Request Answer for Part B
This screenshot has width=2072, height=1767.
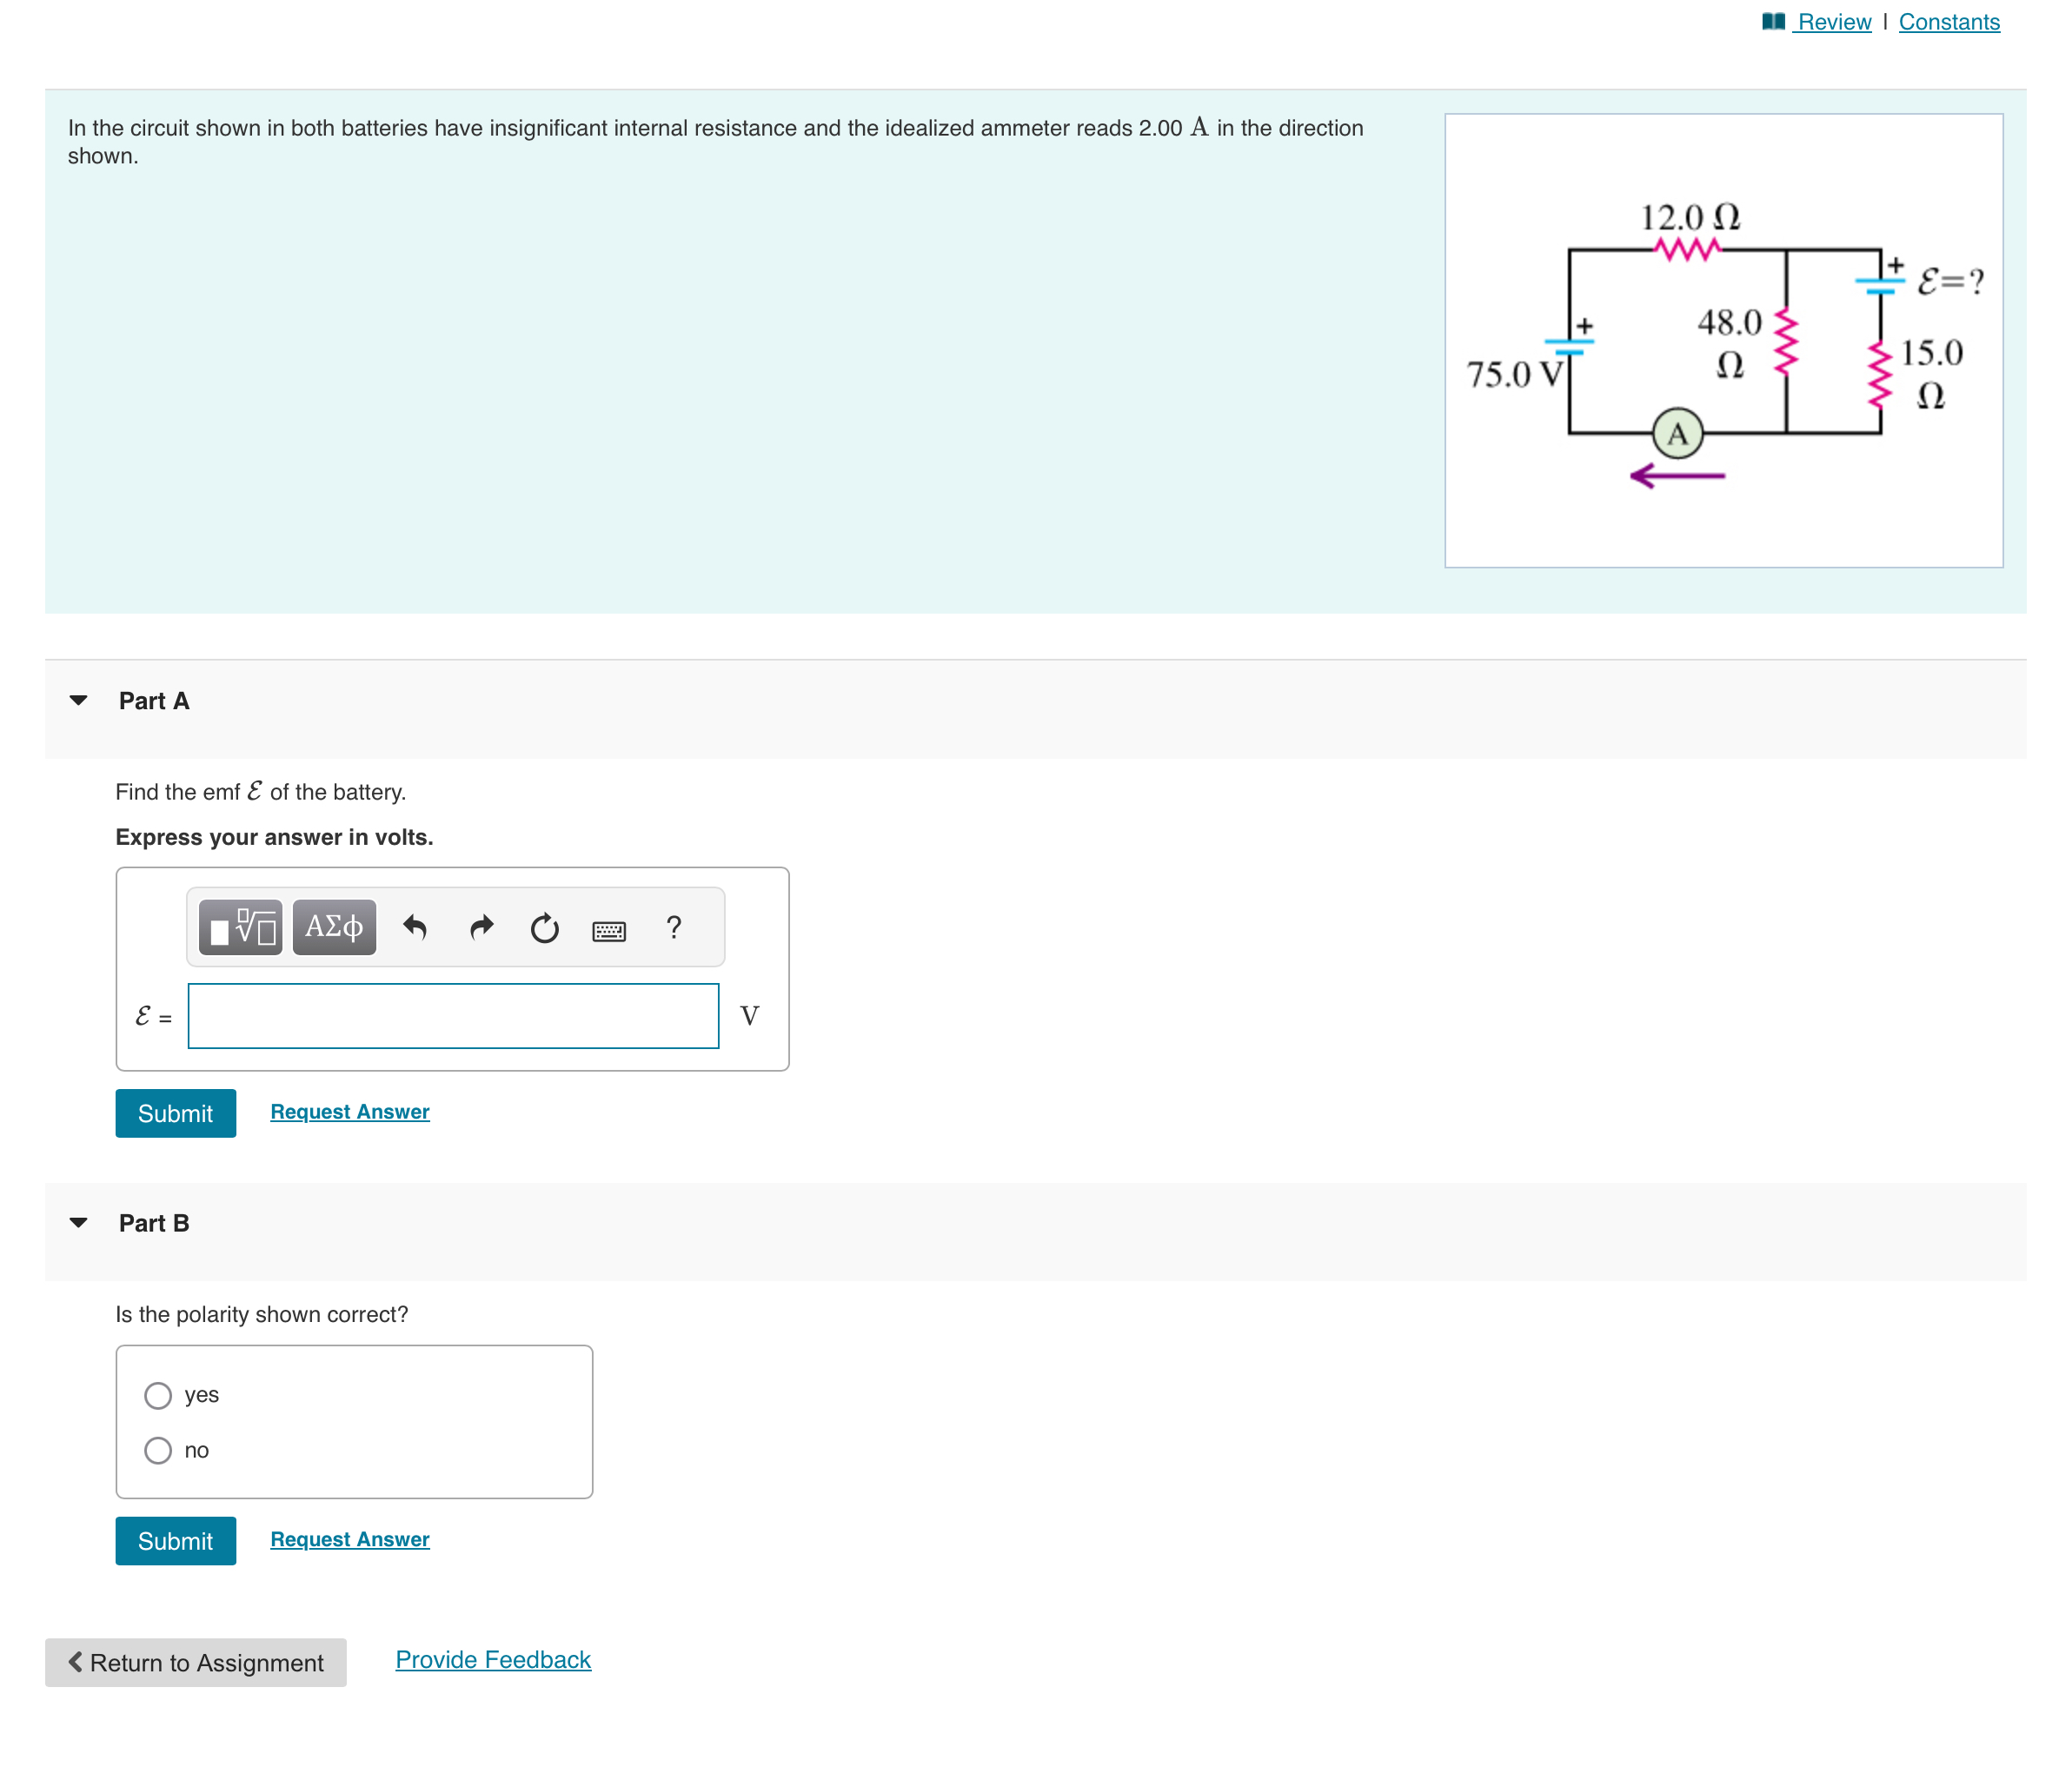tap(350, 1539)
